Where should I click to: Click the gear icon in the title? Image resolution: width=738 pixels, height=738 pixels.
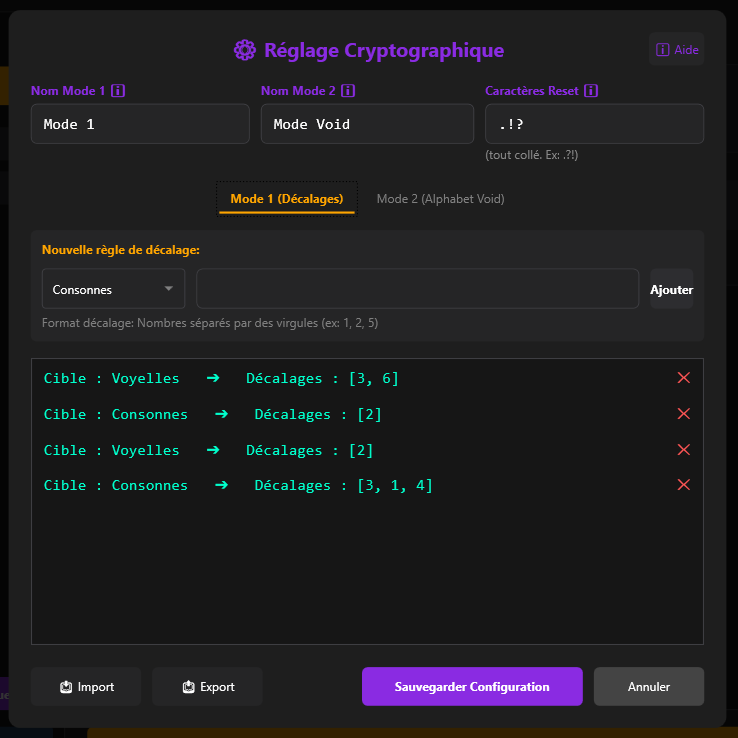[x=244, y=50]
